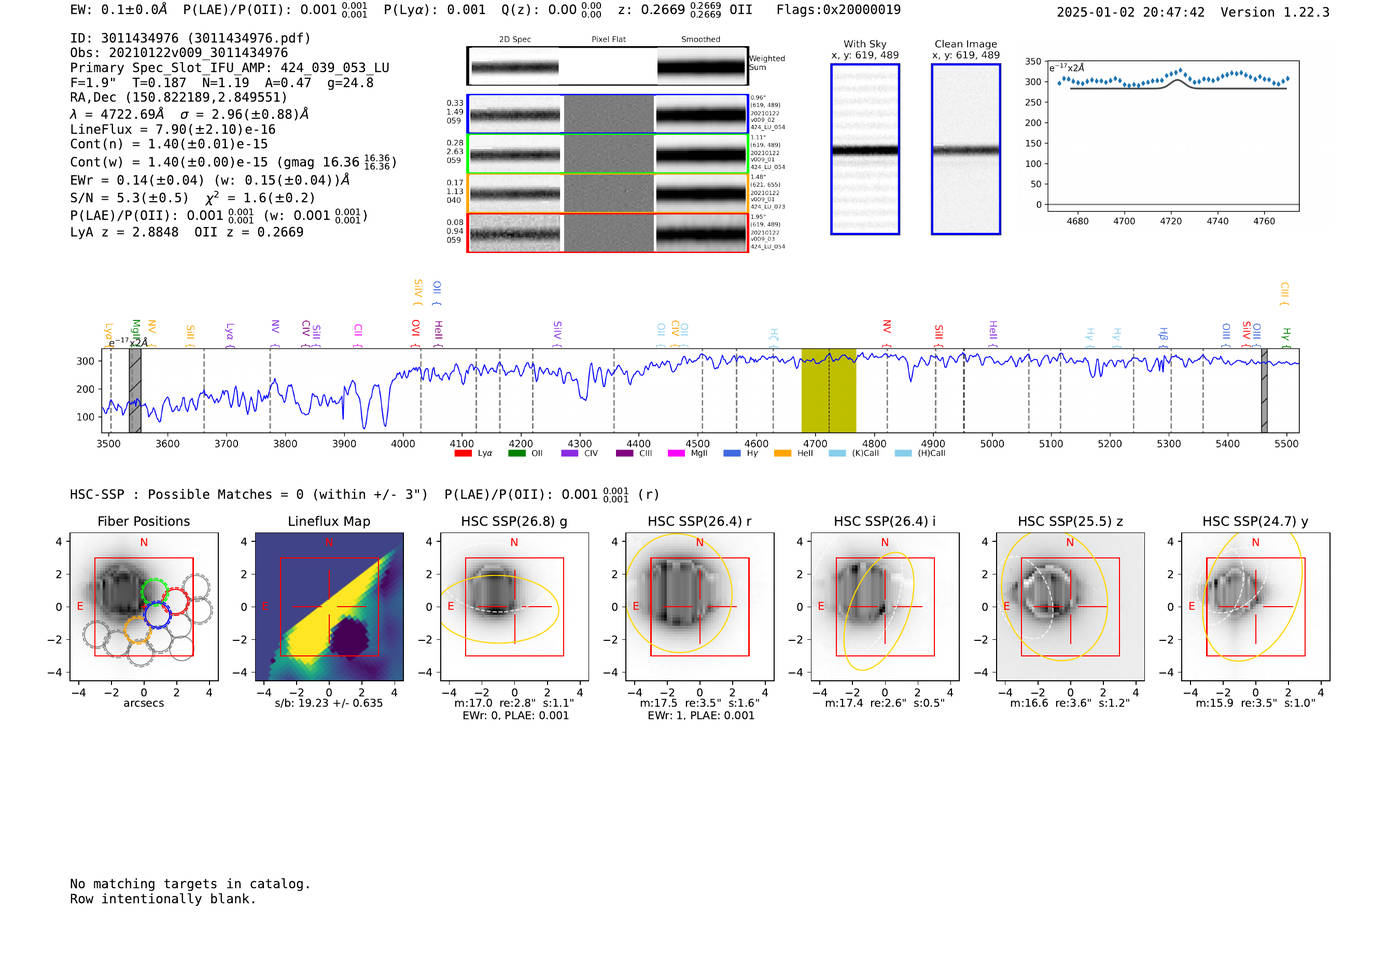Screen dimensions: 1400x953
Task: Click the timestamp '2025-01-02 20:47:42'
Action: [x=1131, y=12]
